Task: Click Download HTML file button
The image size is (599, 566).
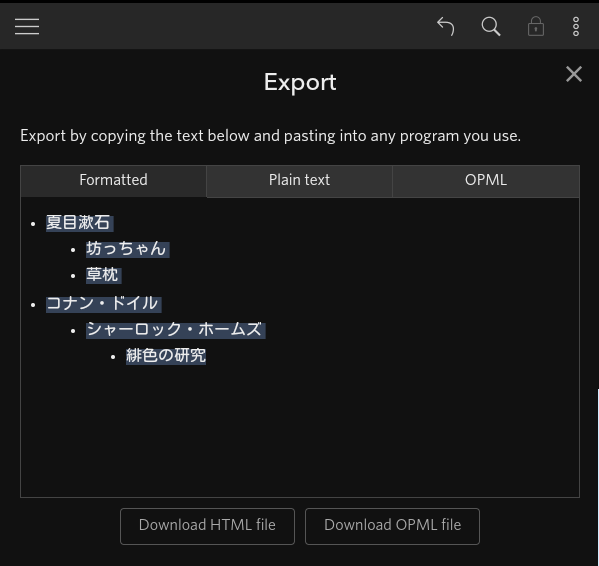Action: [x=207, y=526]
